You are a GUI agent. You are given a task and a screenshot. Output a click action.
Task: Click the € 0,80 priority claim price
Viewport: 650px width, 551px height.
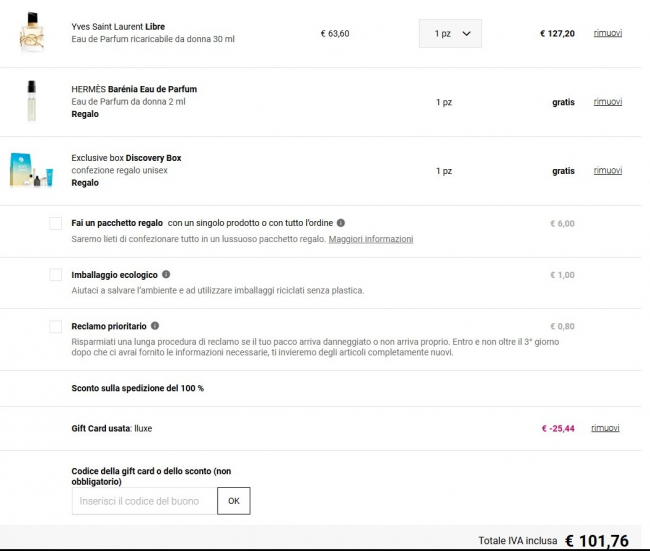(562, 326)
